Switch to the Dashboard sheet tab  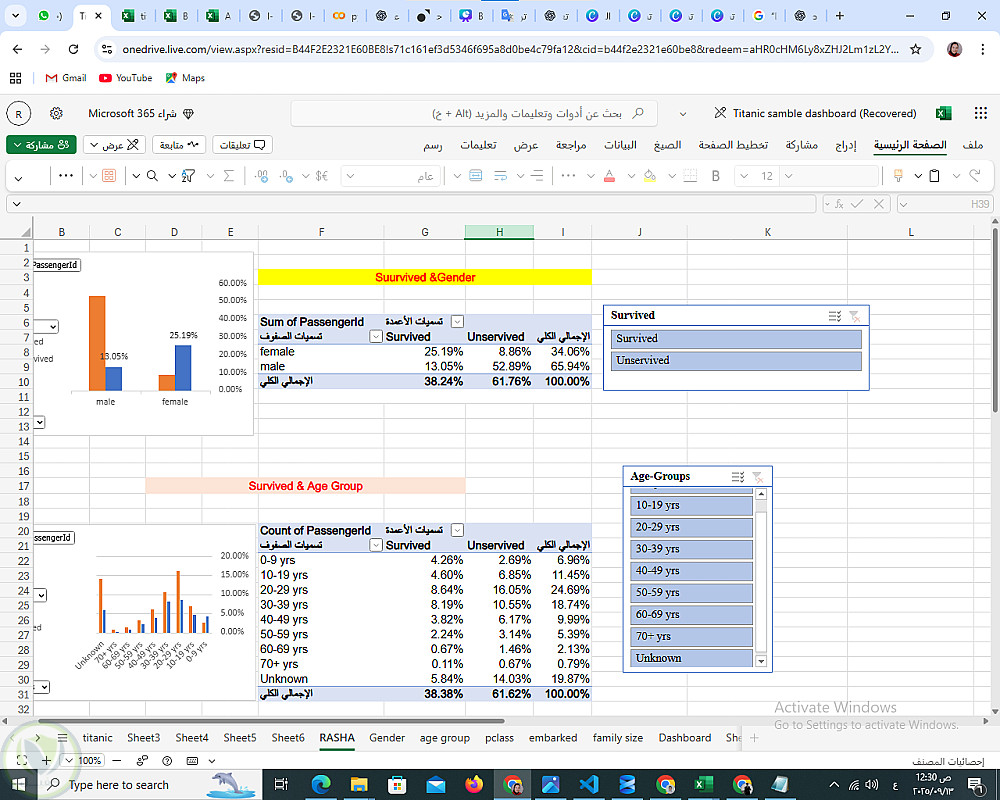click(x=685, y=737)
